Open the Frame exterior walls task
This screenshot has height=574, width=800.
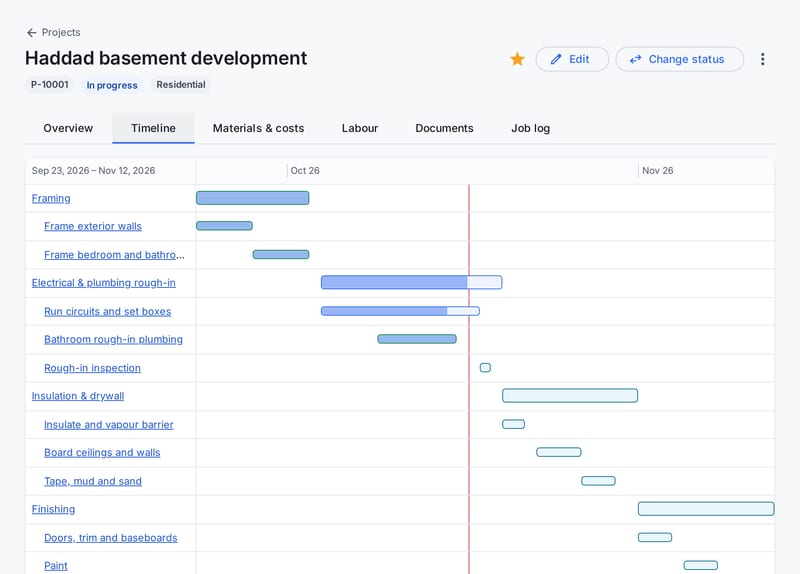pyautogui.click(x=93, y=226)
